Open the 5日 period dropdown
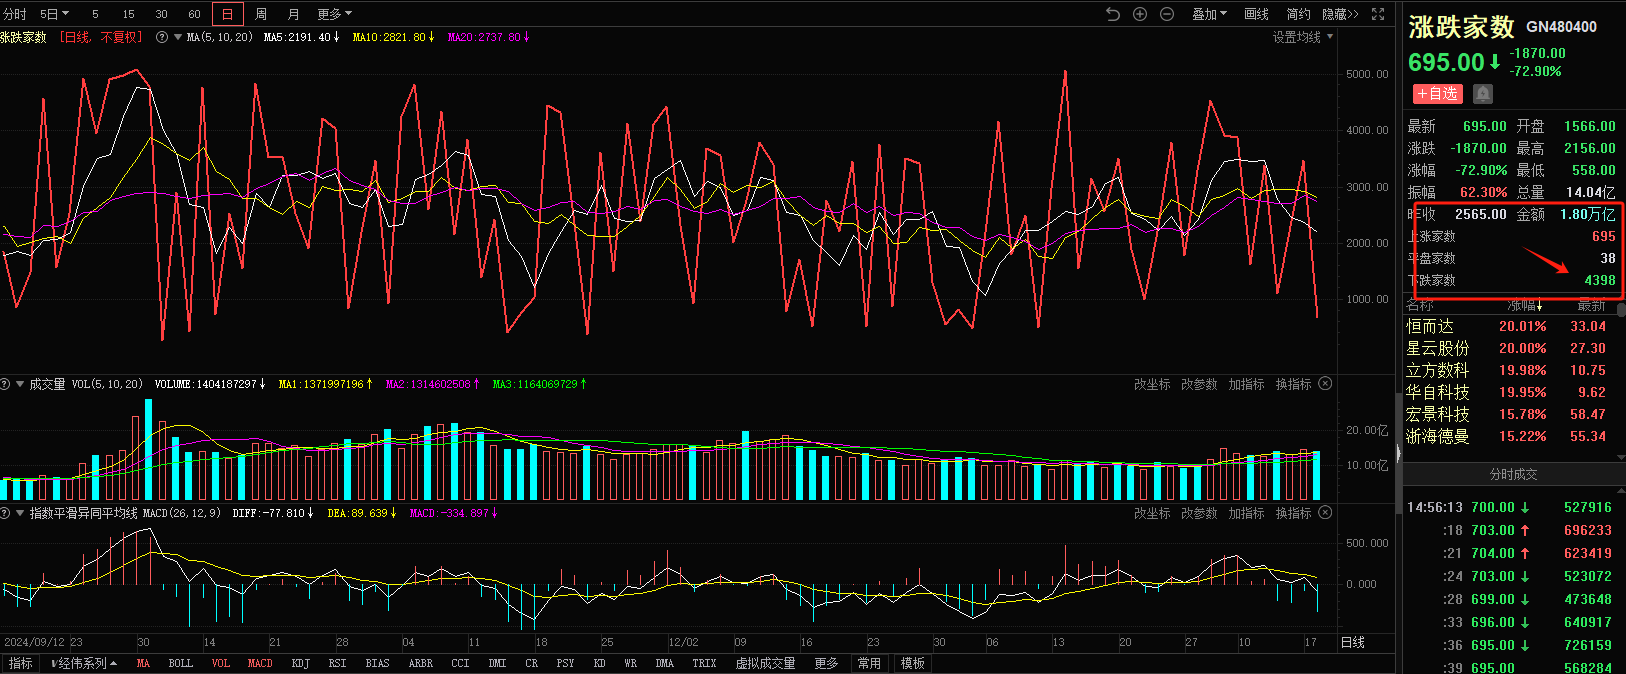 coord(54,14)
